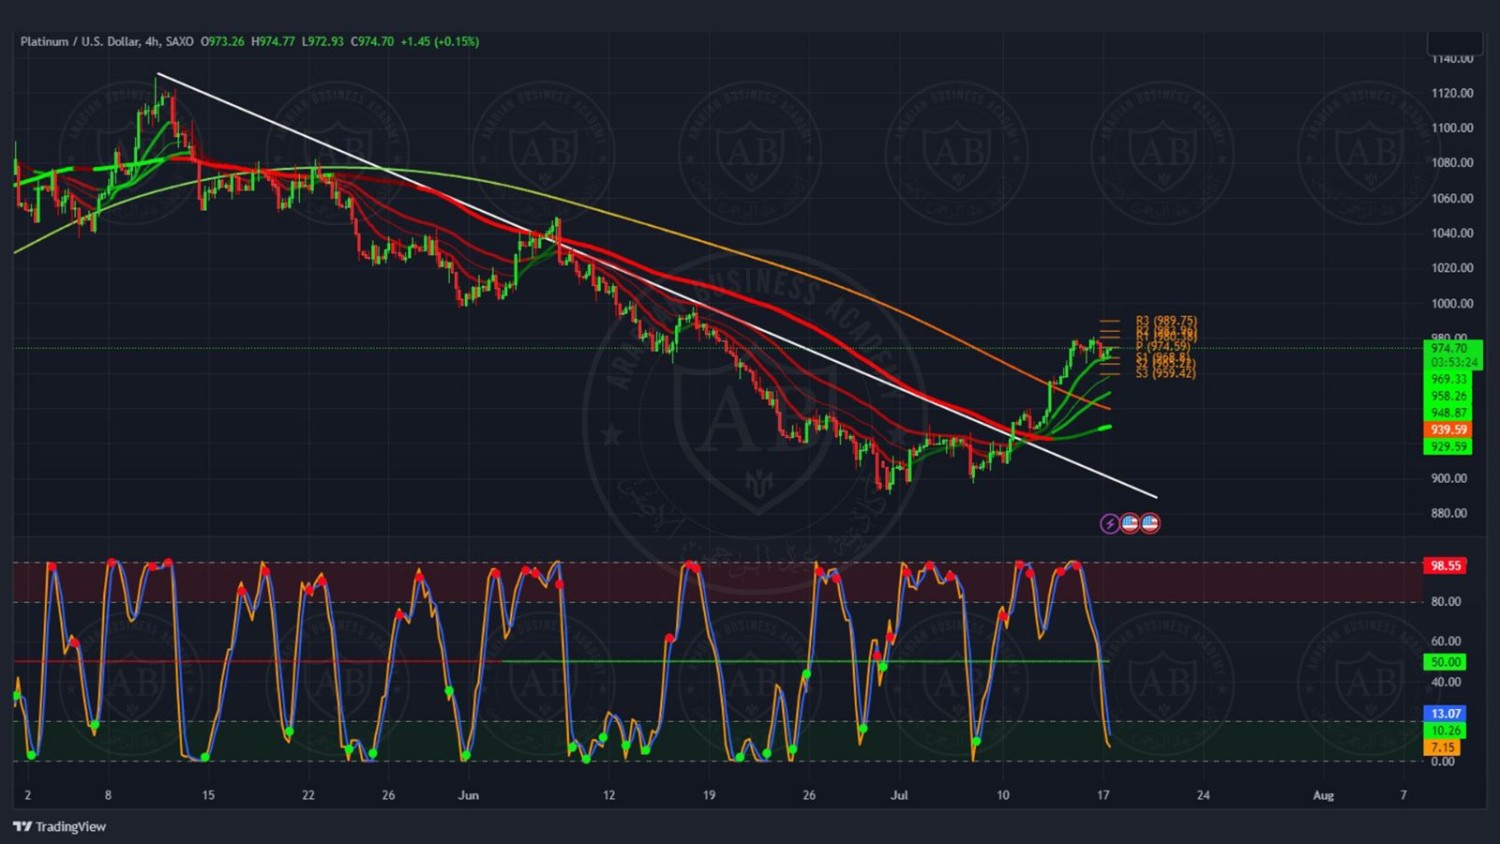1500x844 pixels.
Task: Select the orange 7.15 oscillator value
Action: tap(1442, 747)
